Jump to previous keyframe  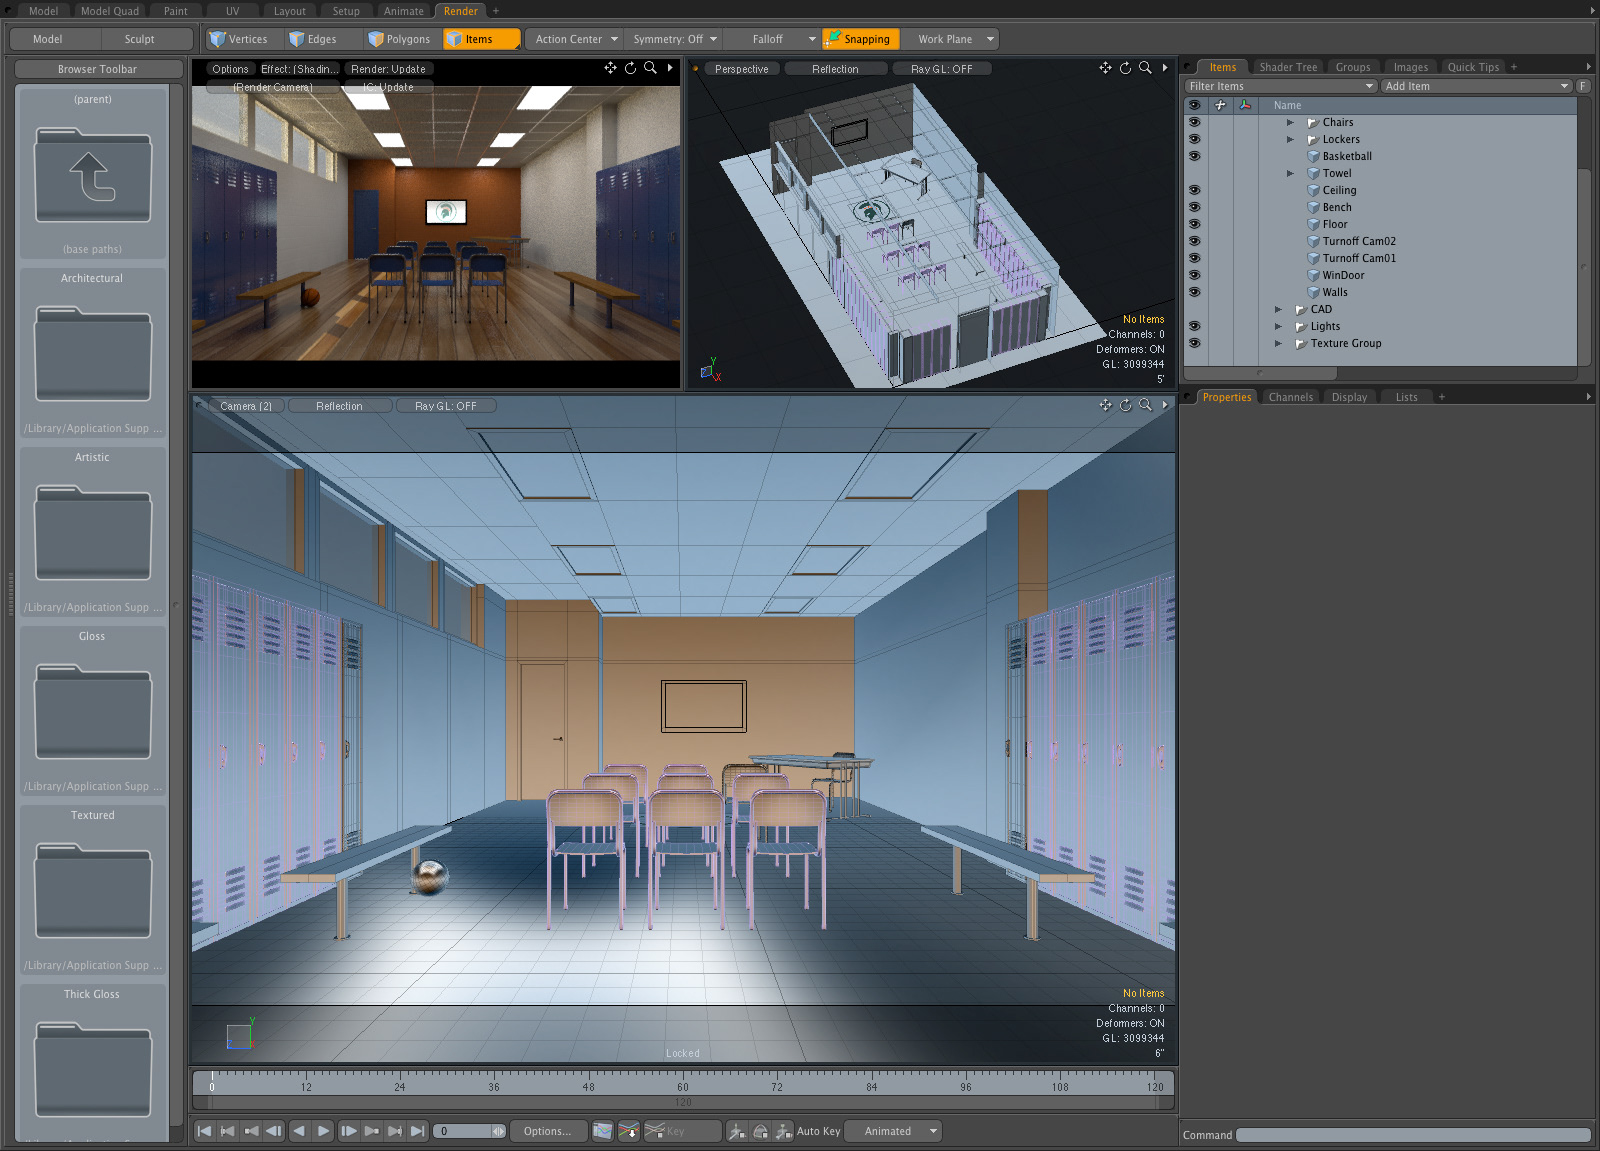point(251,1131)
